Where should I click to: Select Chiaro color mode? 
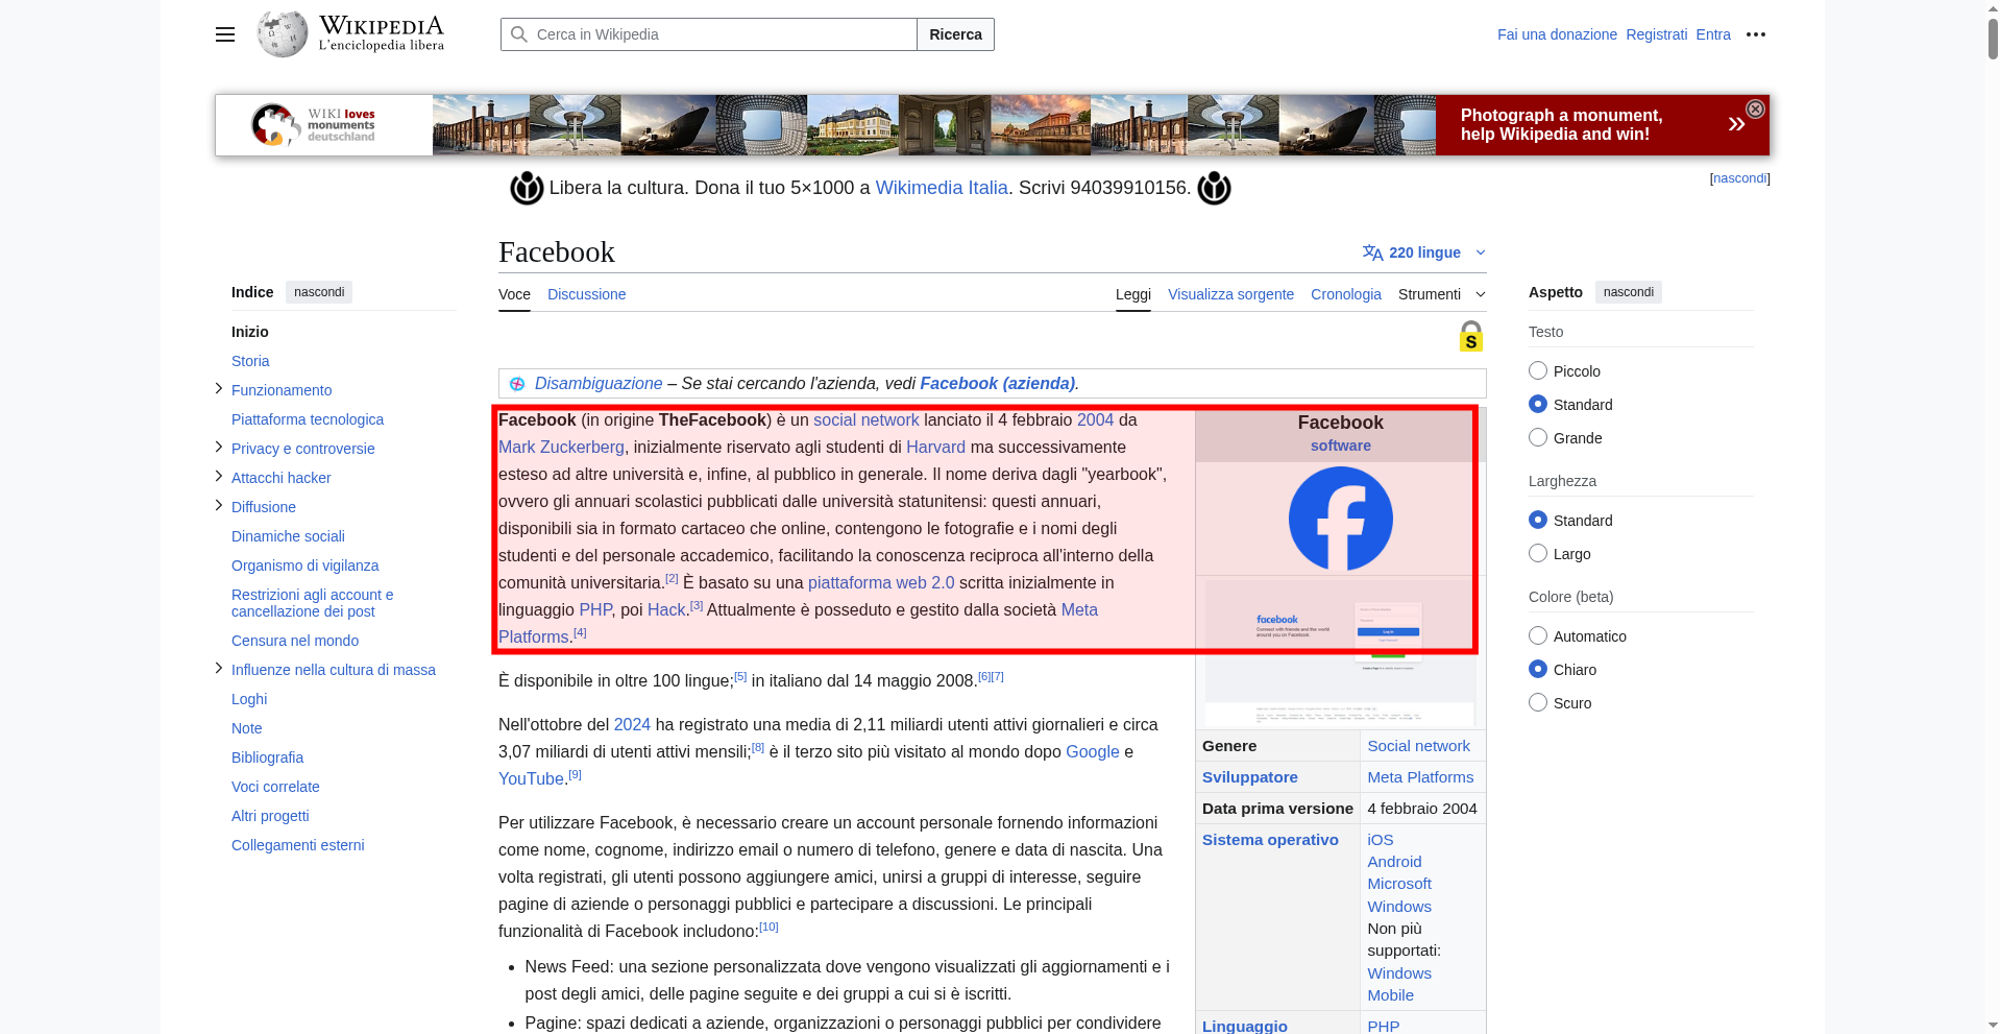pyautogui.click(x=1538, y=669)
